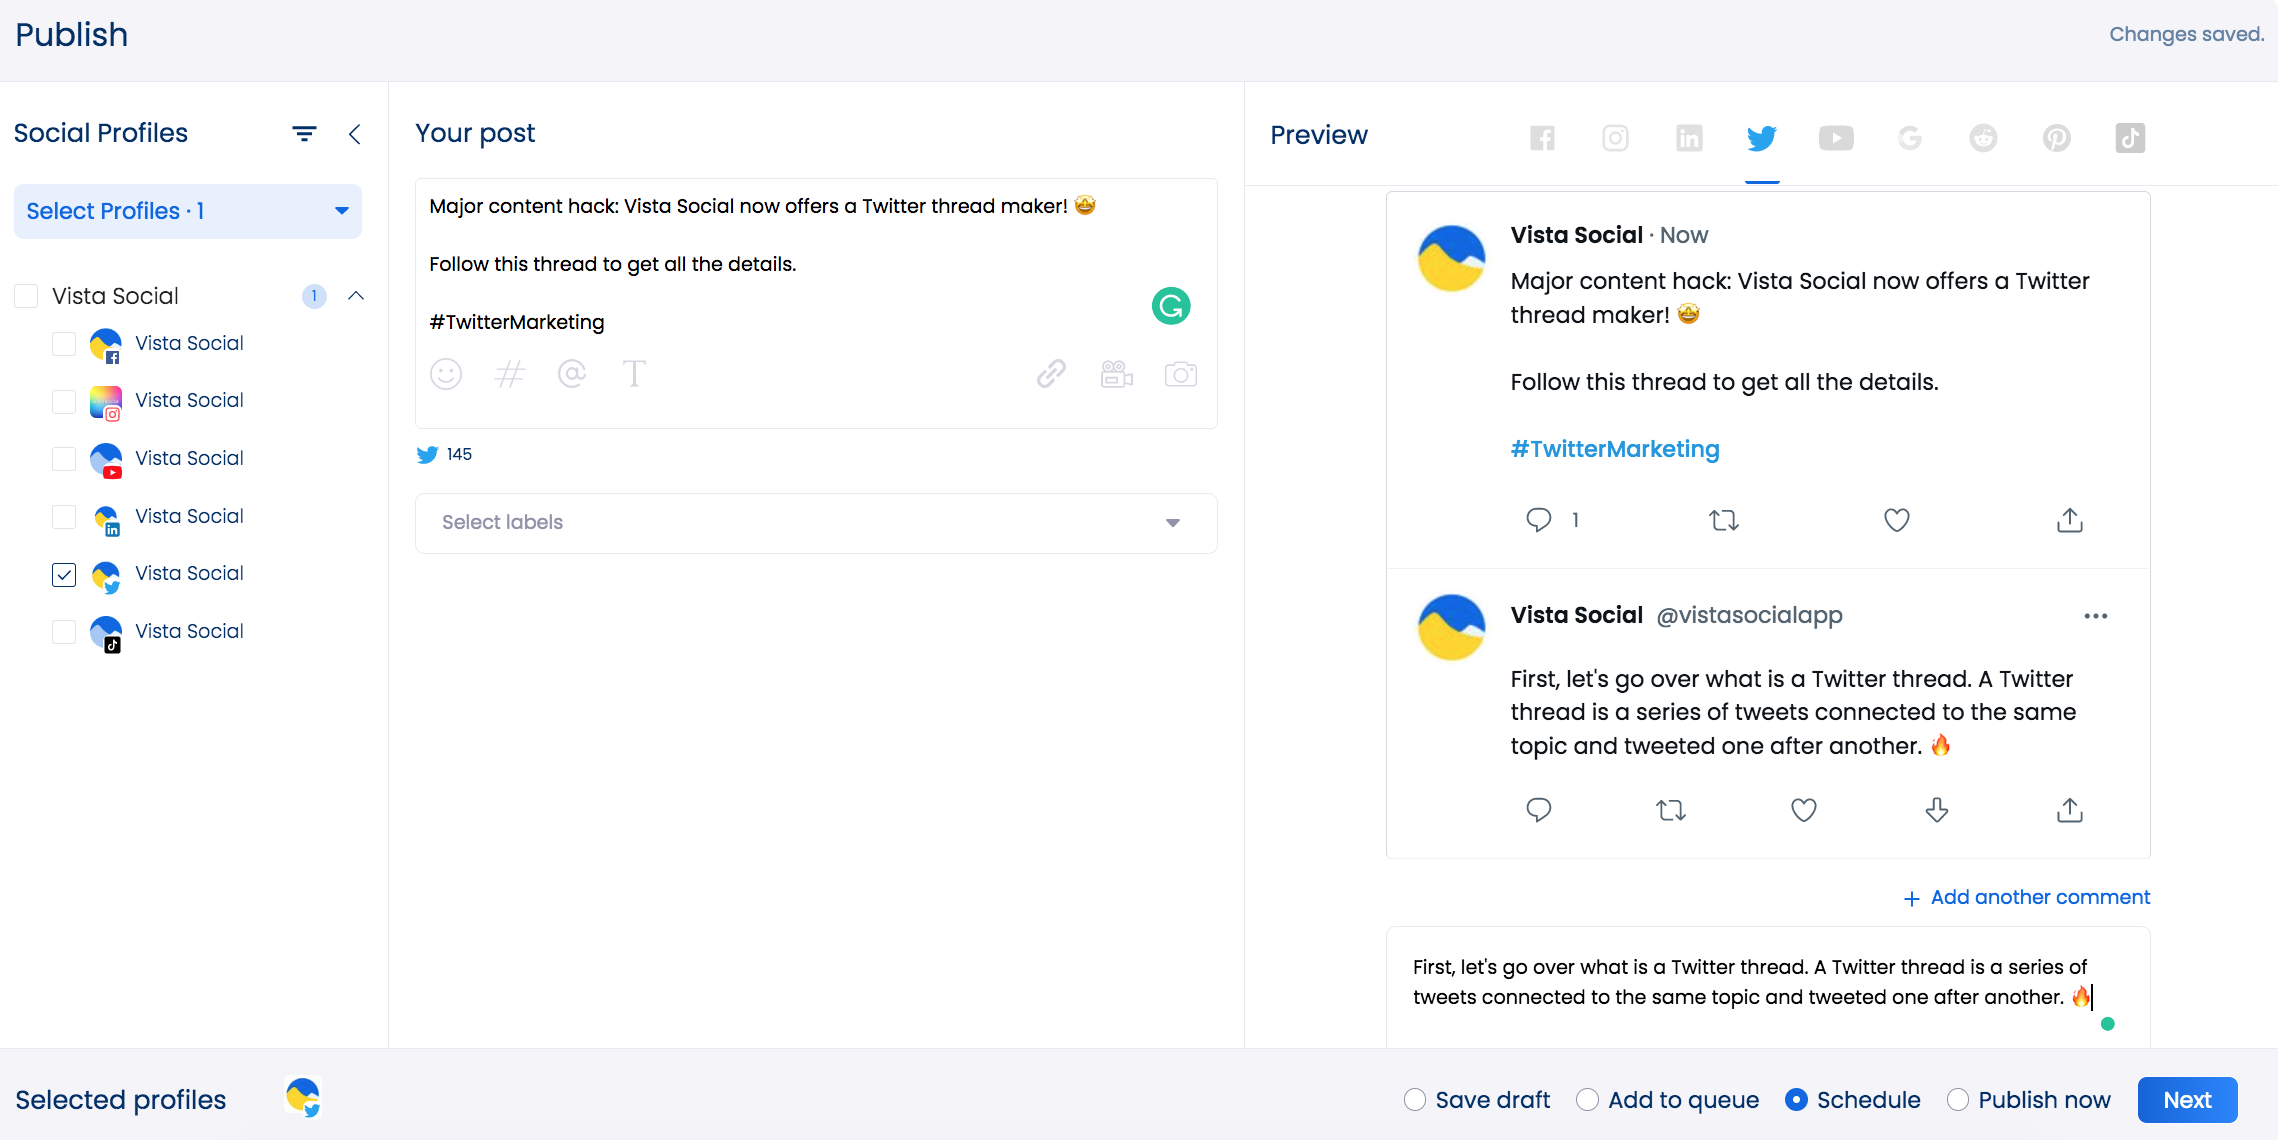This screenshot has height=1140, width=2278.
Task: Collapse the Vista Social profile group
Action: 356,296
